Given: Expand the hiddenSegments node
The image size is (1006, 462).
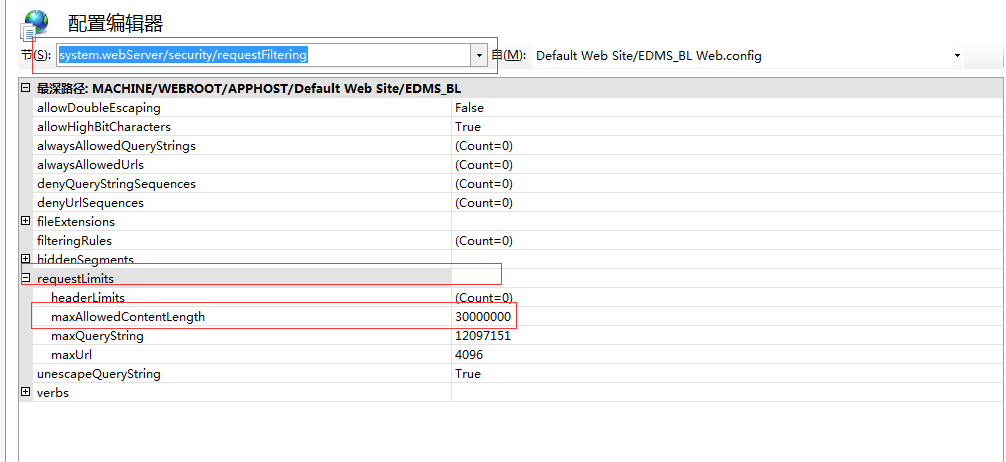Looking at the screenshot, I should pos(26,259).
